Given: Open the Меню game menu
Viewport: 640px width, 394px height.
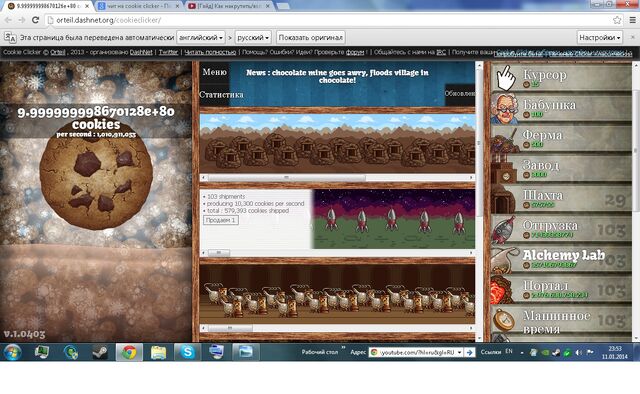Looking at the screenshot, I should pyautogui.click(x=214, y=72).
